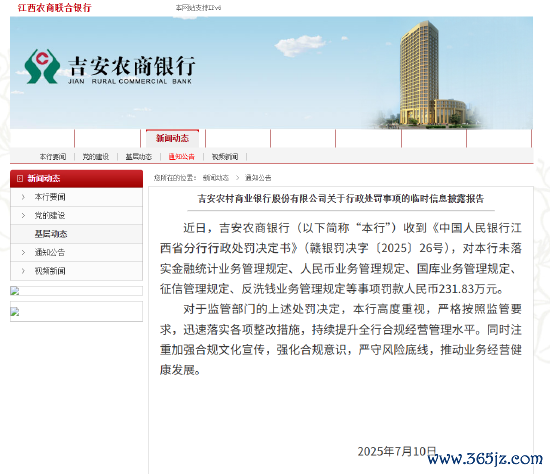Go to 新闻动态 in the breadcrumb
The height and width of the screenshot is (474, 550).
(216, 178)
